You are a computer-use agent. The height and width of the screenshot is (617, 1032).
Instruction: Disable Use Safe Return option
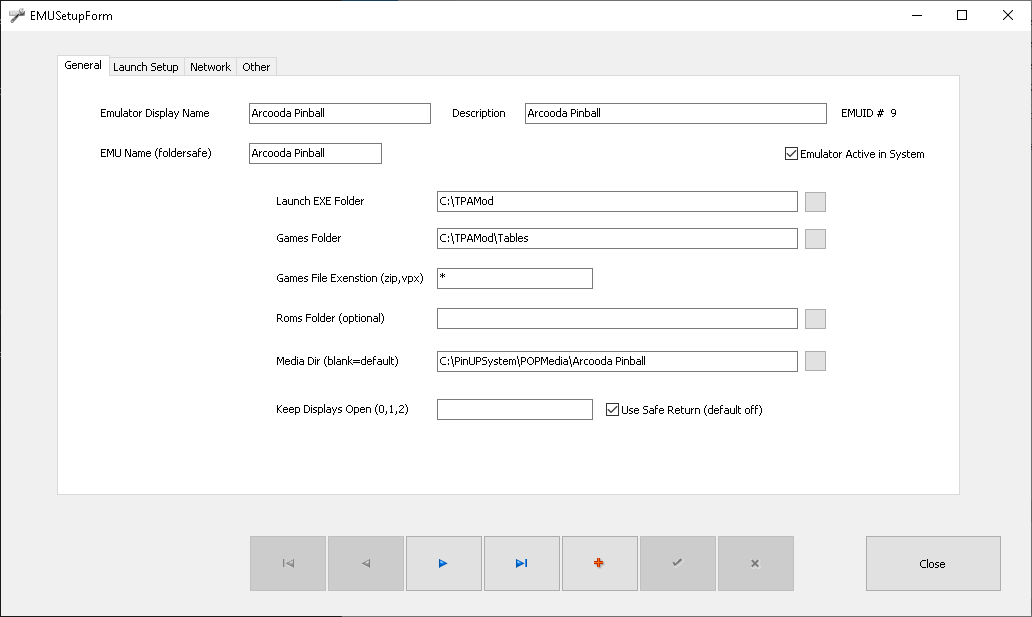(613, 410)
